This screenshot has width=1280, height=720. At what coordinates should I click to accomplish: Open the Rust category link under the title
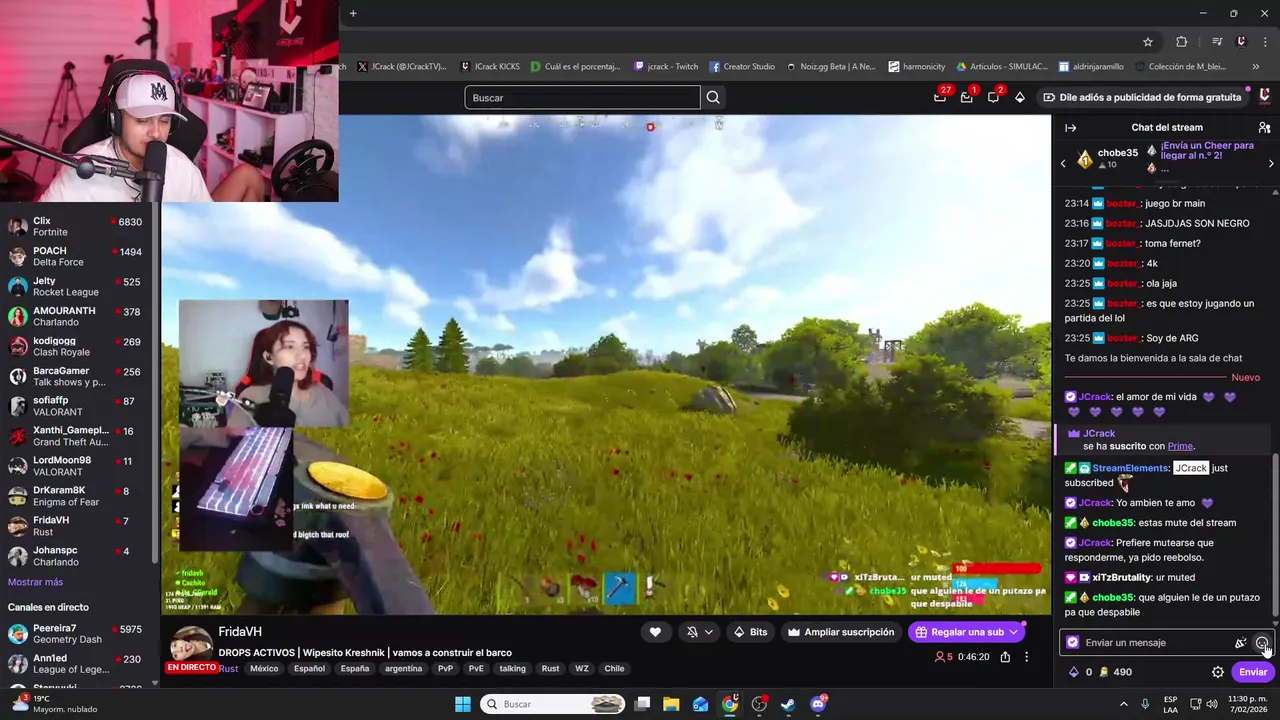(x=228, y=669)
